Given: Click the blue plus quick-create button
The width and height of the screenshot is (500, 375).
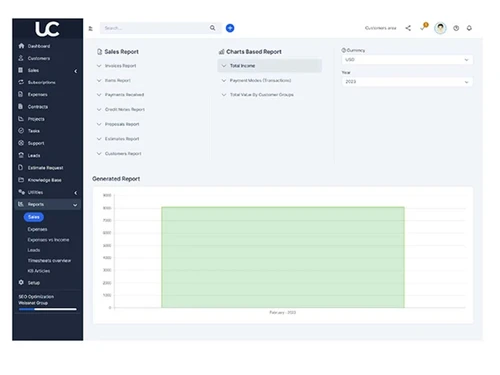Looking at the screenshot, I should 230,28.
